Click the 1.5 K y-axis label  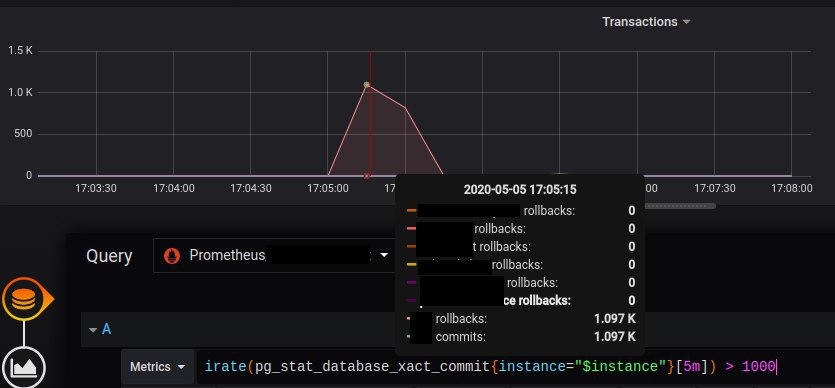pyautogui.click(x=20, y=51)
